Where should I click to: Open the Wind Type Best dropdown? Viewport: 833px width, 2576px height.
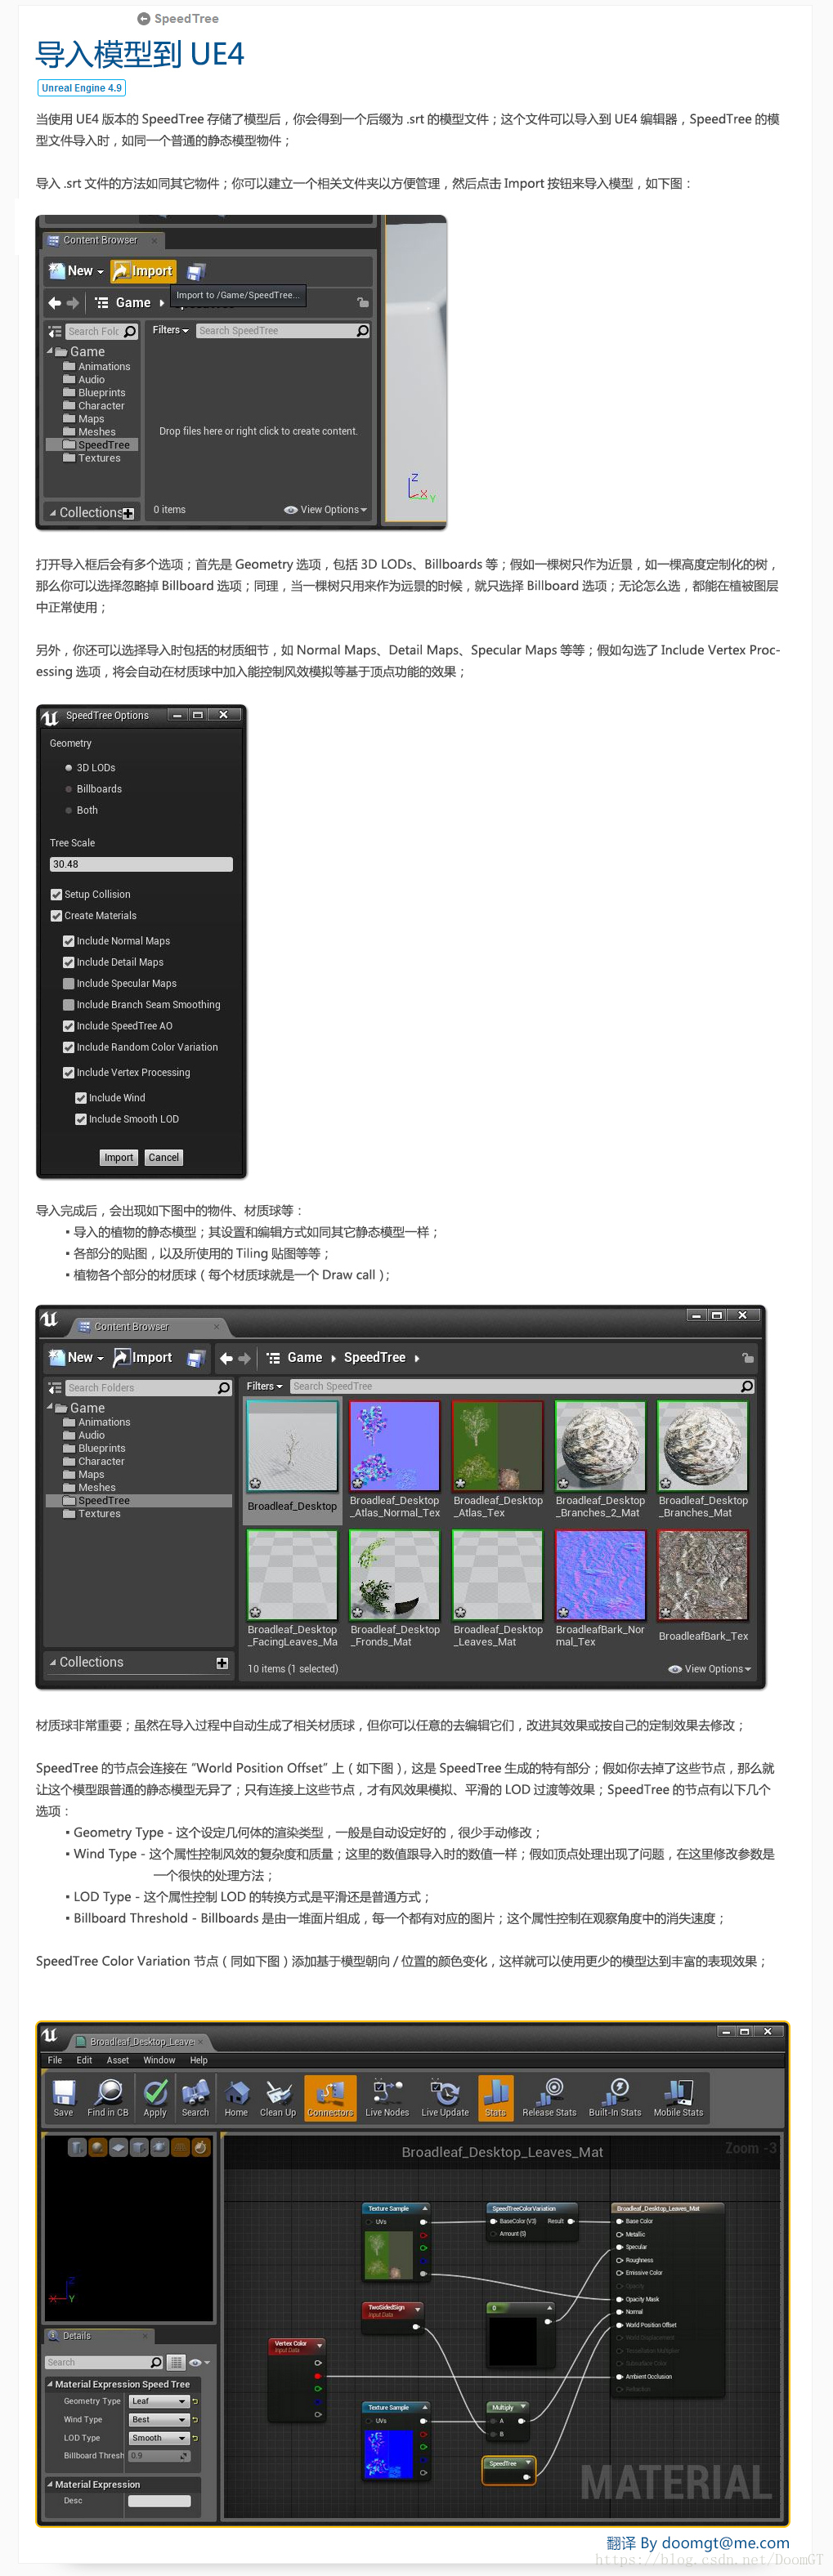[159, 2420]
